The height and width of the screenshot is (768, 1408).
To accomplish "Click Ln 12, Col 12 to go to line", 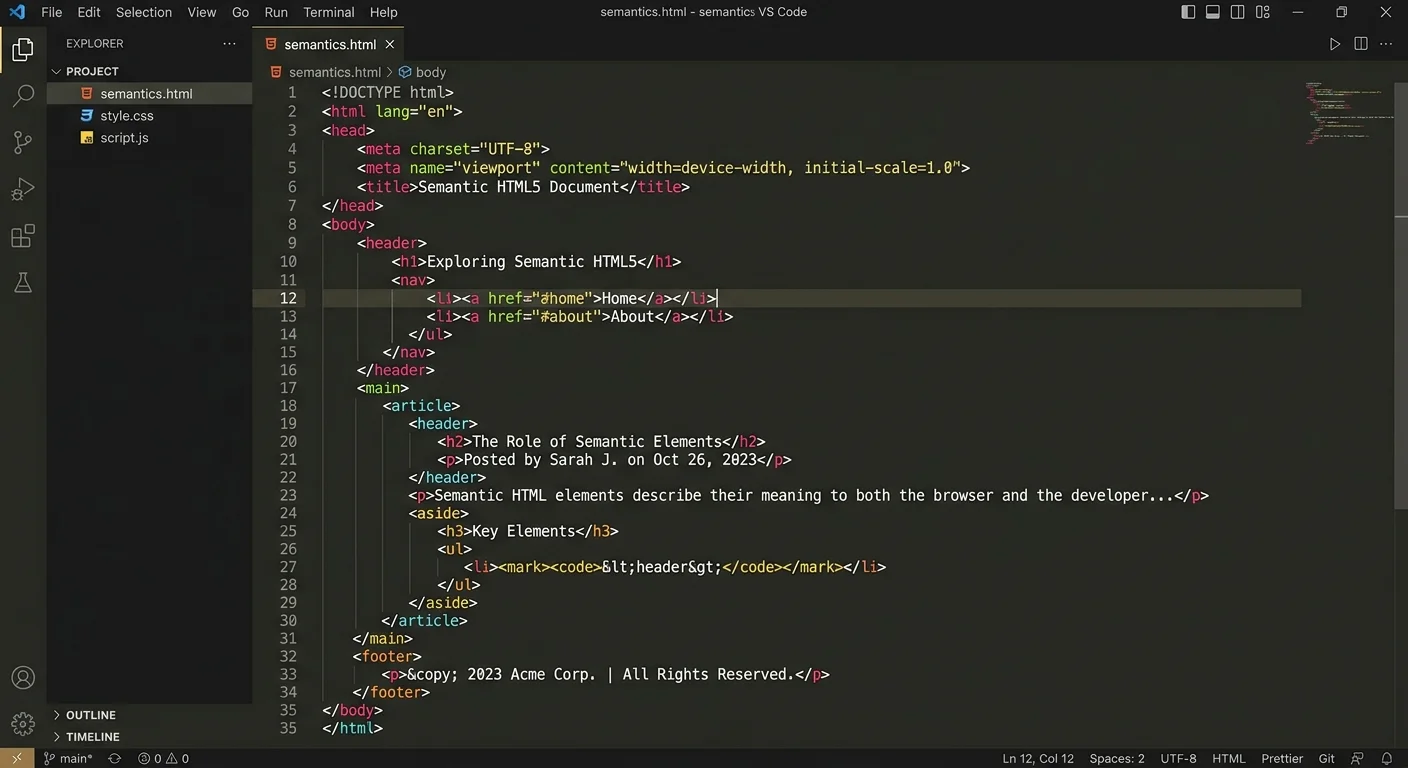I will [1038, 758].
